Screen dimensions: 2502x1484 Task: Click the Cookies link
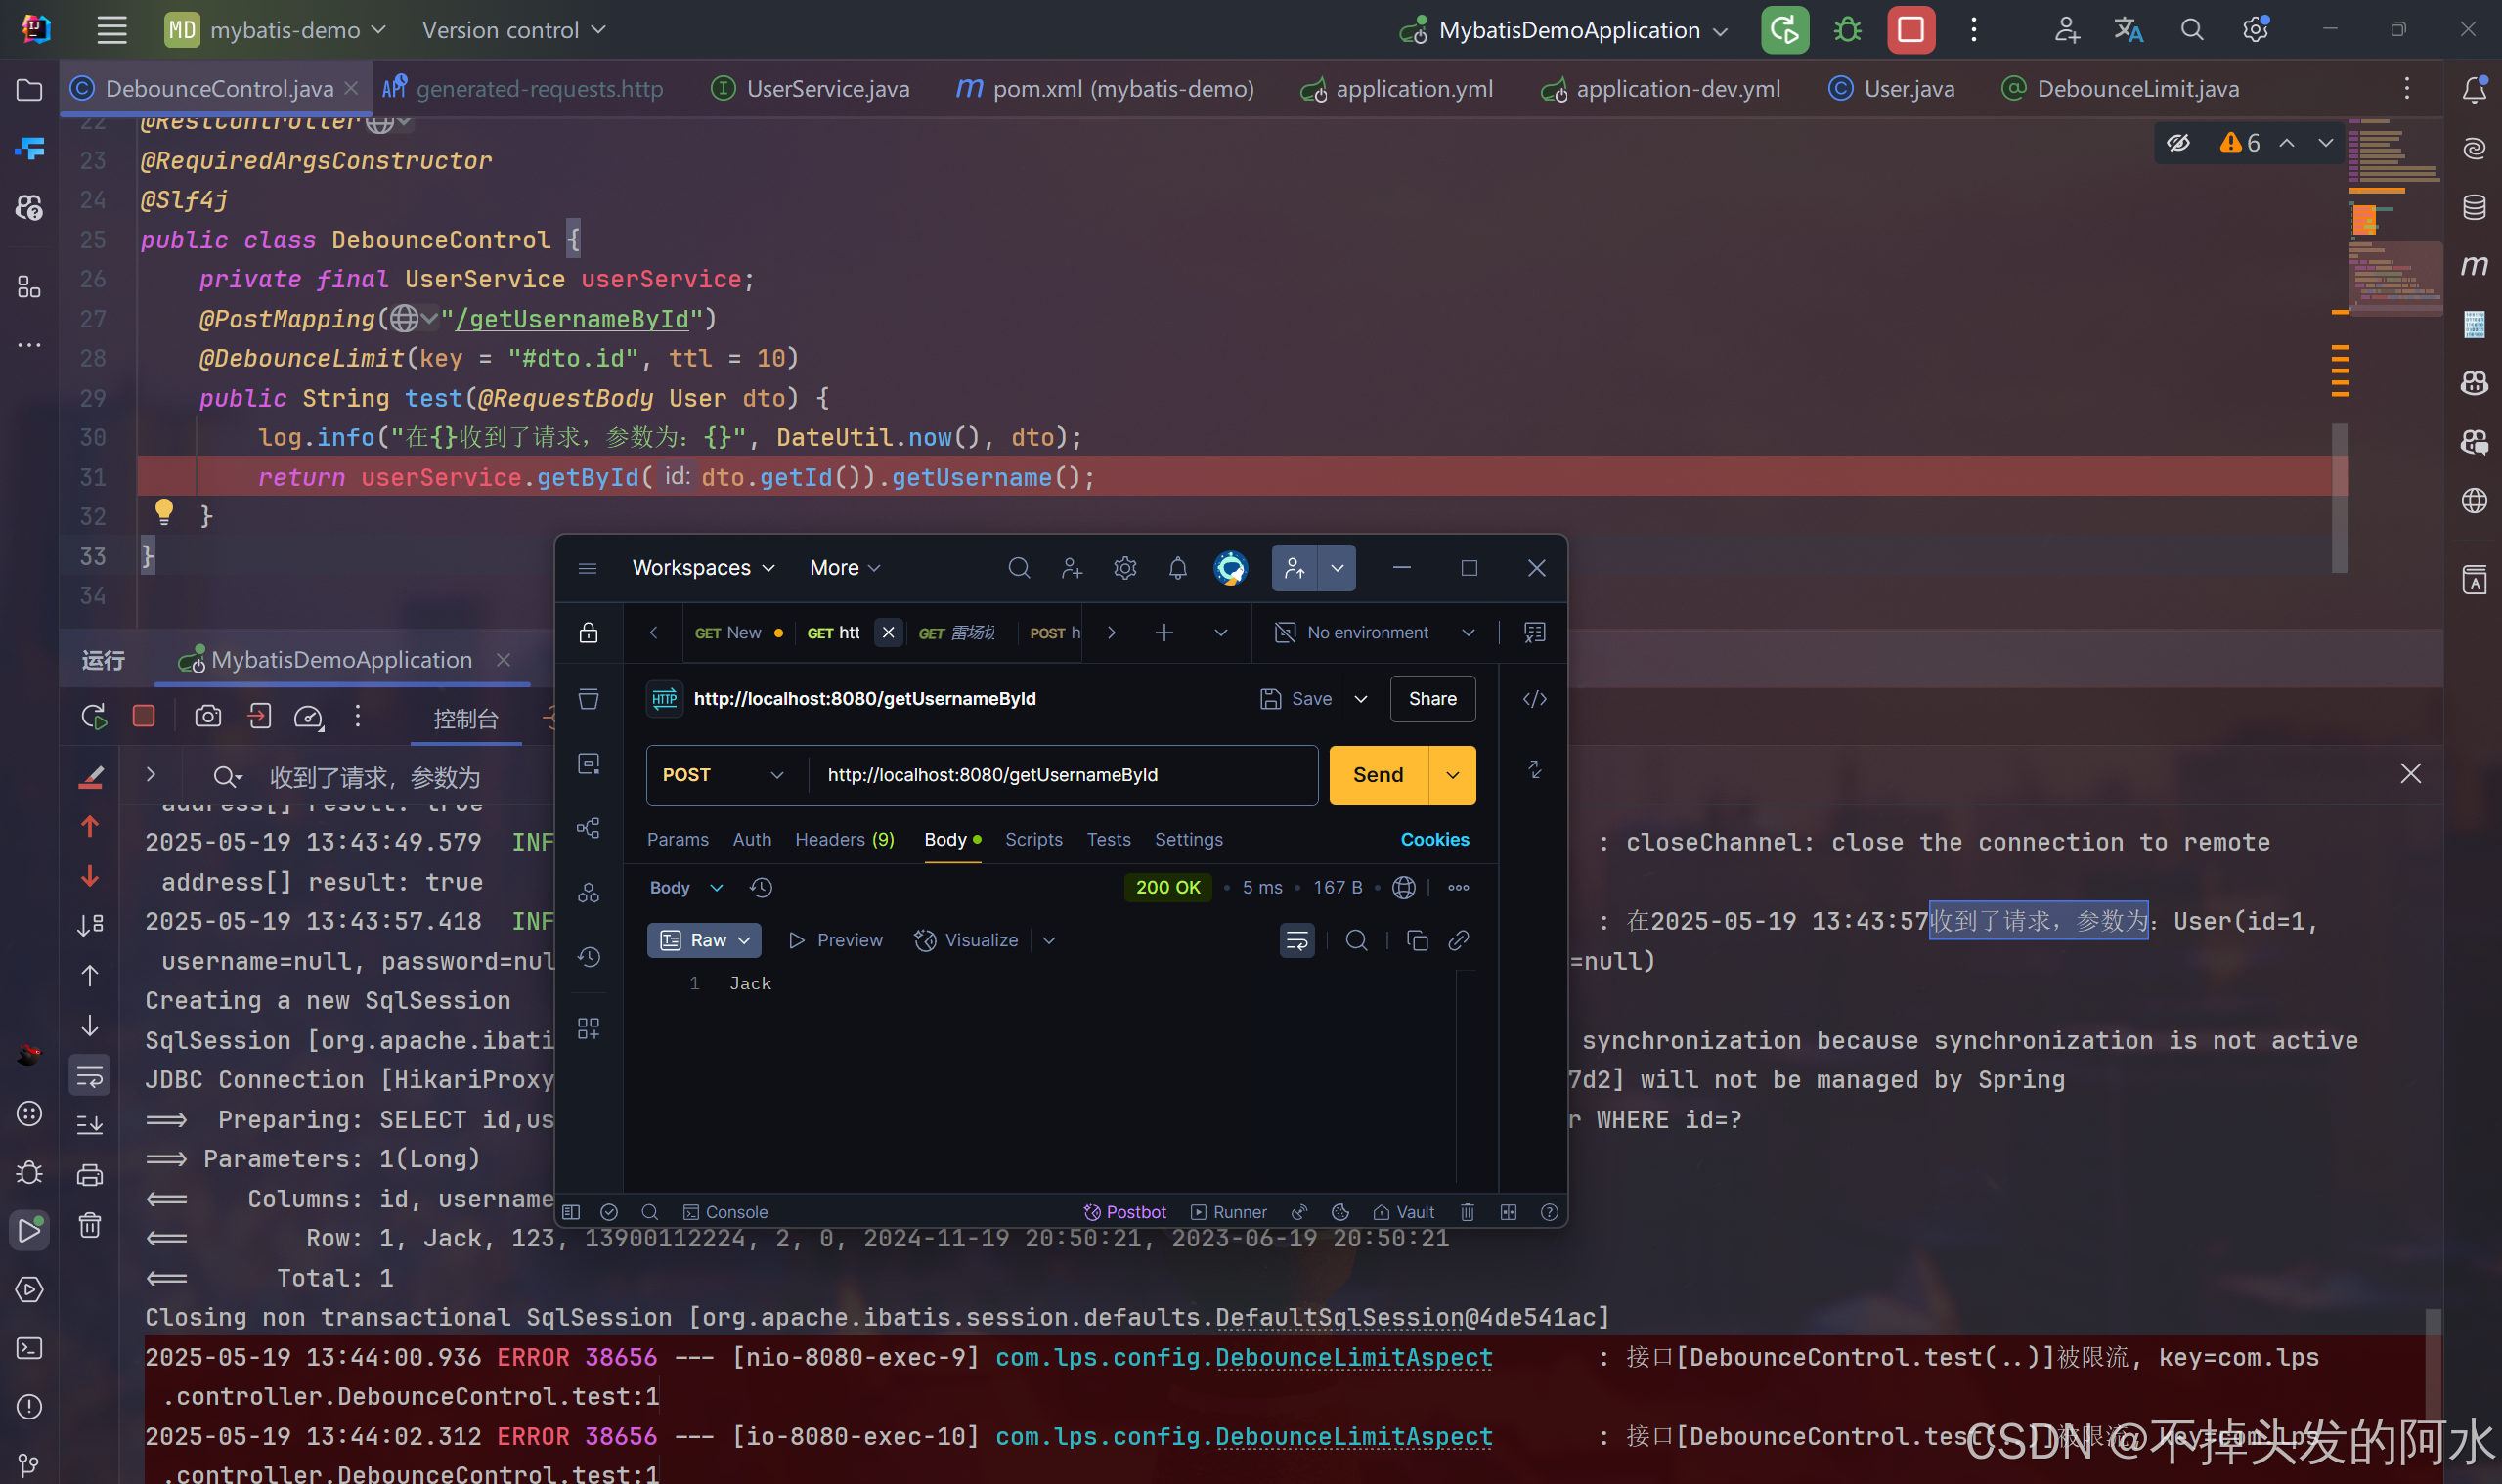(1434, 839)
